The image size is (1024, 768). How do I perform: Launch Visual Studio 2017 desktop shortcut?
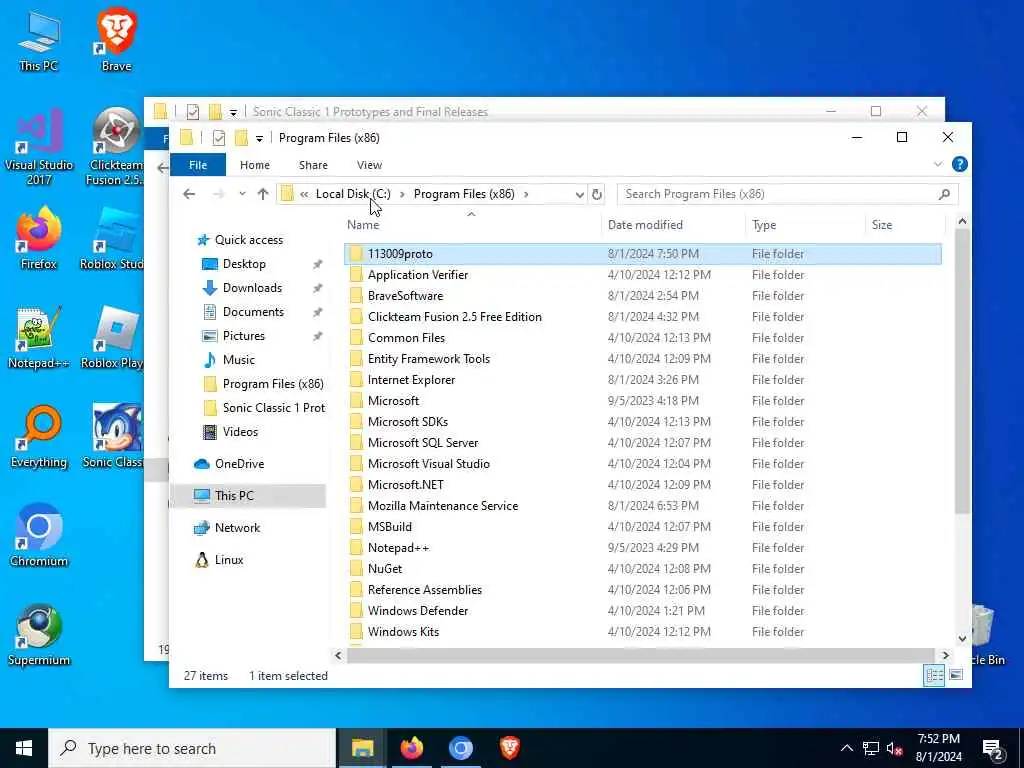39,146
